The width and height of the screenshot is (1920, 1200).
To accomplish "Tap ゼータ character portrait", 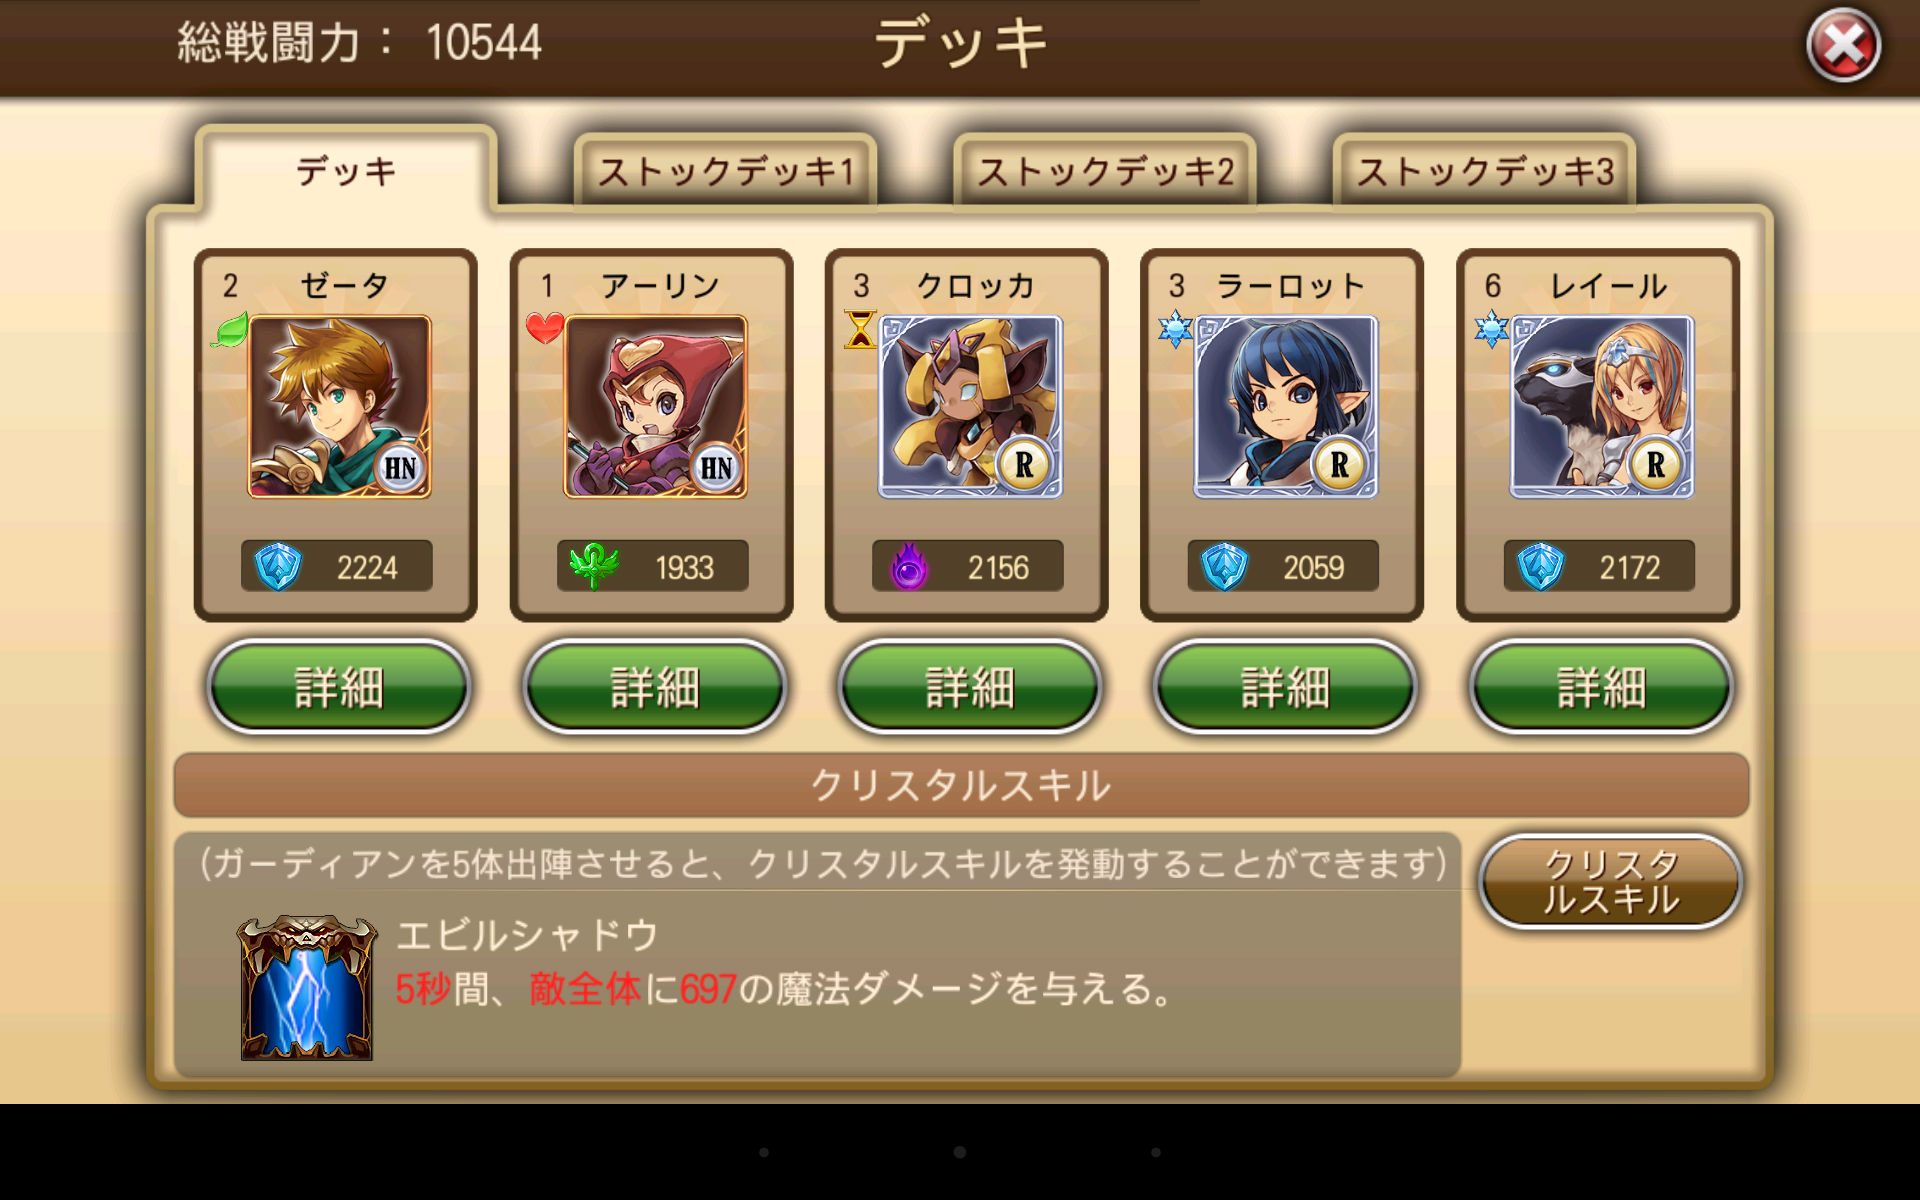I will [340, 407].
